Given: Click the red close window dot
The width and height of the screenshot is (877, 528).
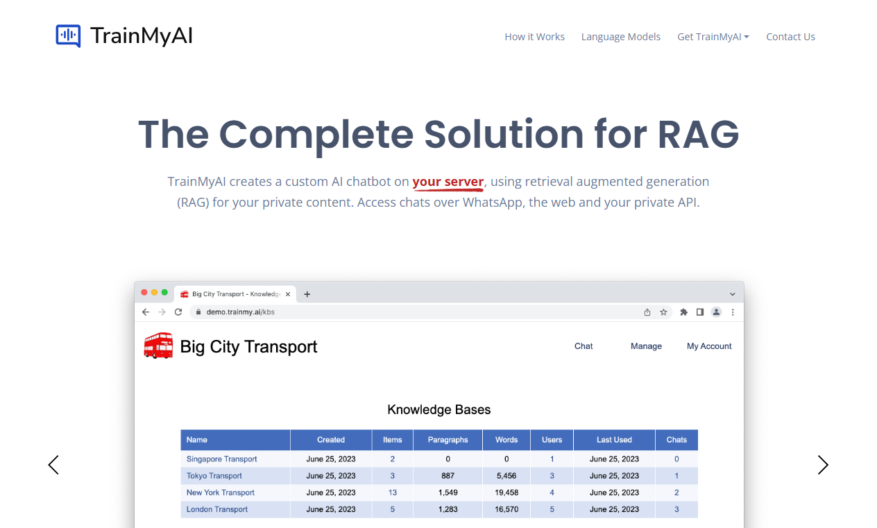Looking at the screenshot, I should [x=144, y=293].
